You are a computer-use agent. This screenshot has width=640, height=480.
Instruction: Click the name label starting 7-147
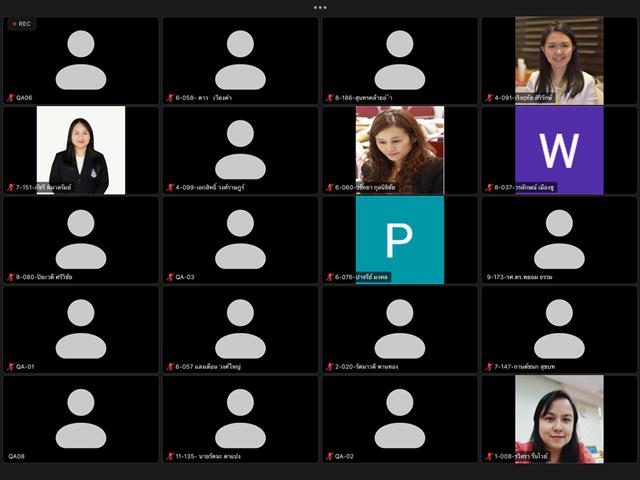(524, 367)
